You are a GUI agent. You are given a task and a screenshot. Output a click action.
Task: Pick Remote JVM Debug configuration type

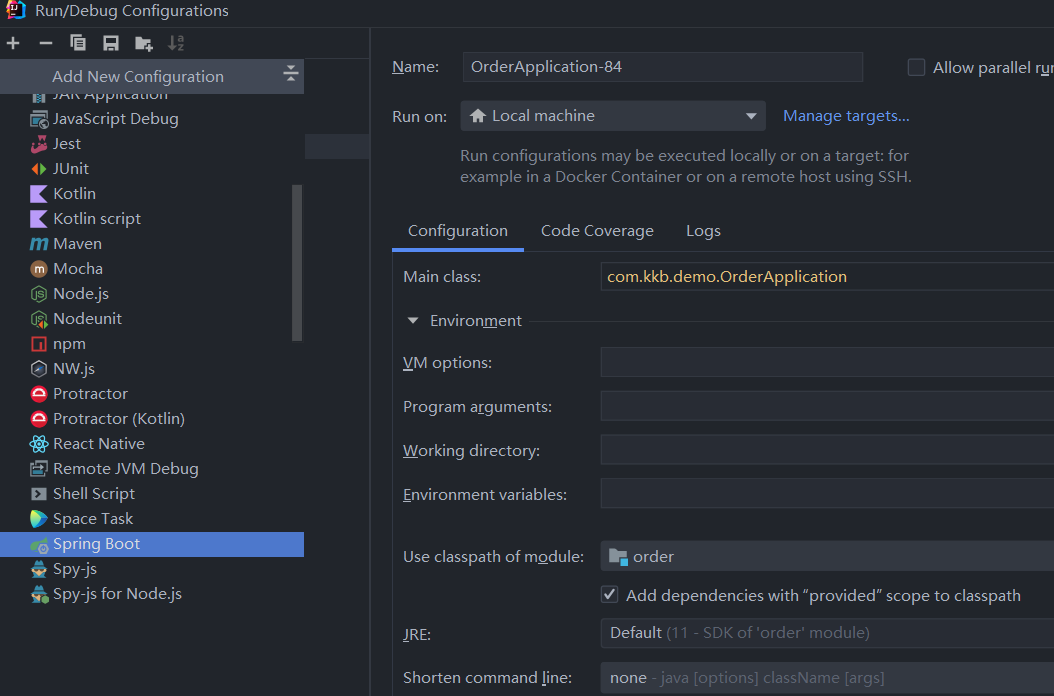152,469
